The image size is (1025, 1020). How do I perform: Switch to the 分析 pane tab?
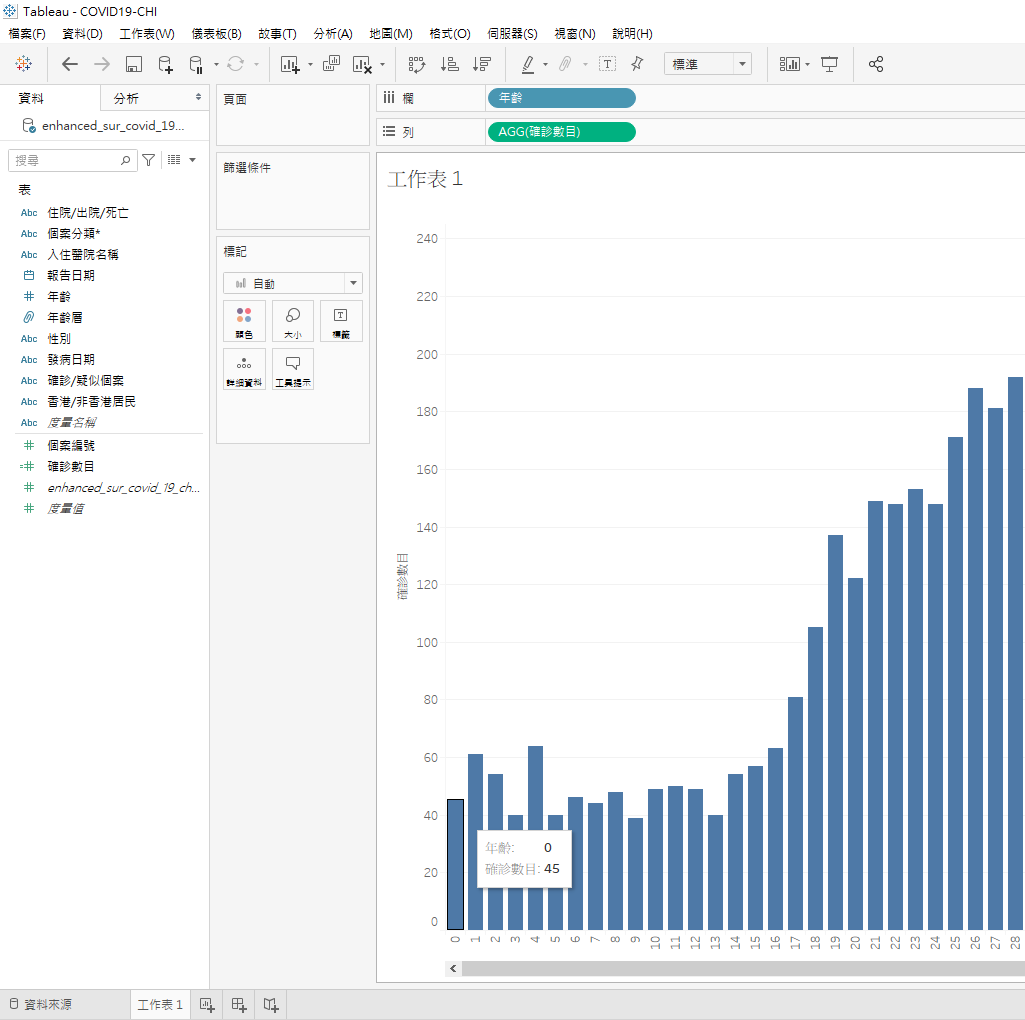(x=127, y=98)
